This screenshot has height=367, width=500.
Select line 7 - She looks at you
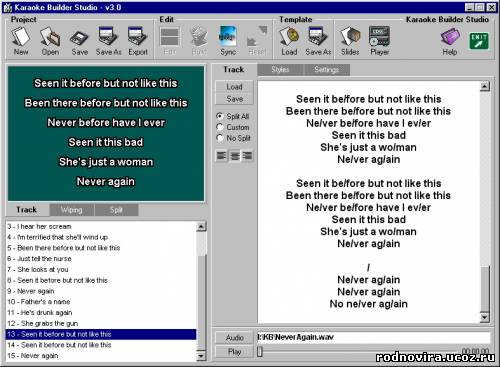point(101,269)
